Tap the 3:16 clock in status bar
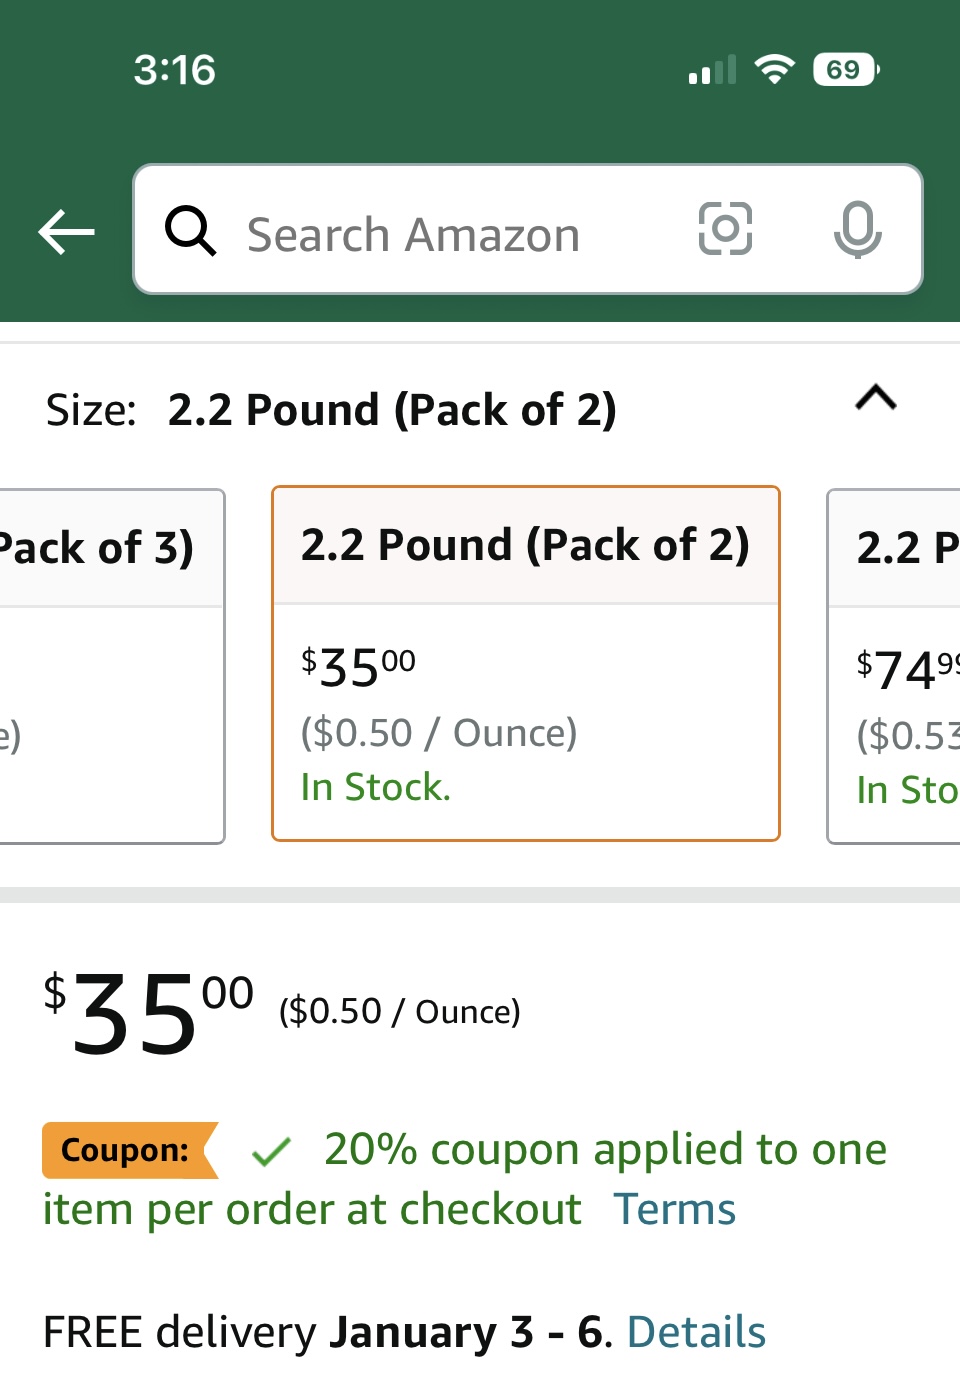The width and height of the screenshot is (960, 1388). pos(175,70)
